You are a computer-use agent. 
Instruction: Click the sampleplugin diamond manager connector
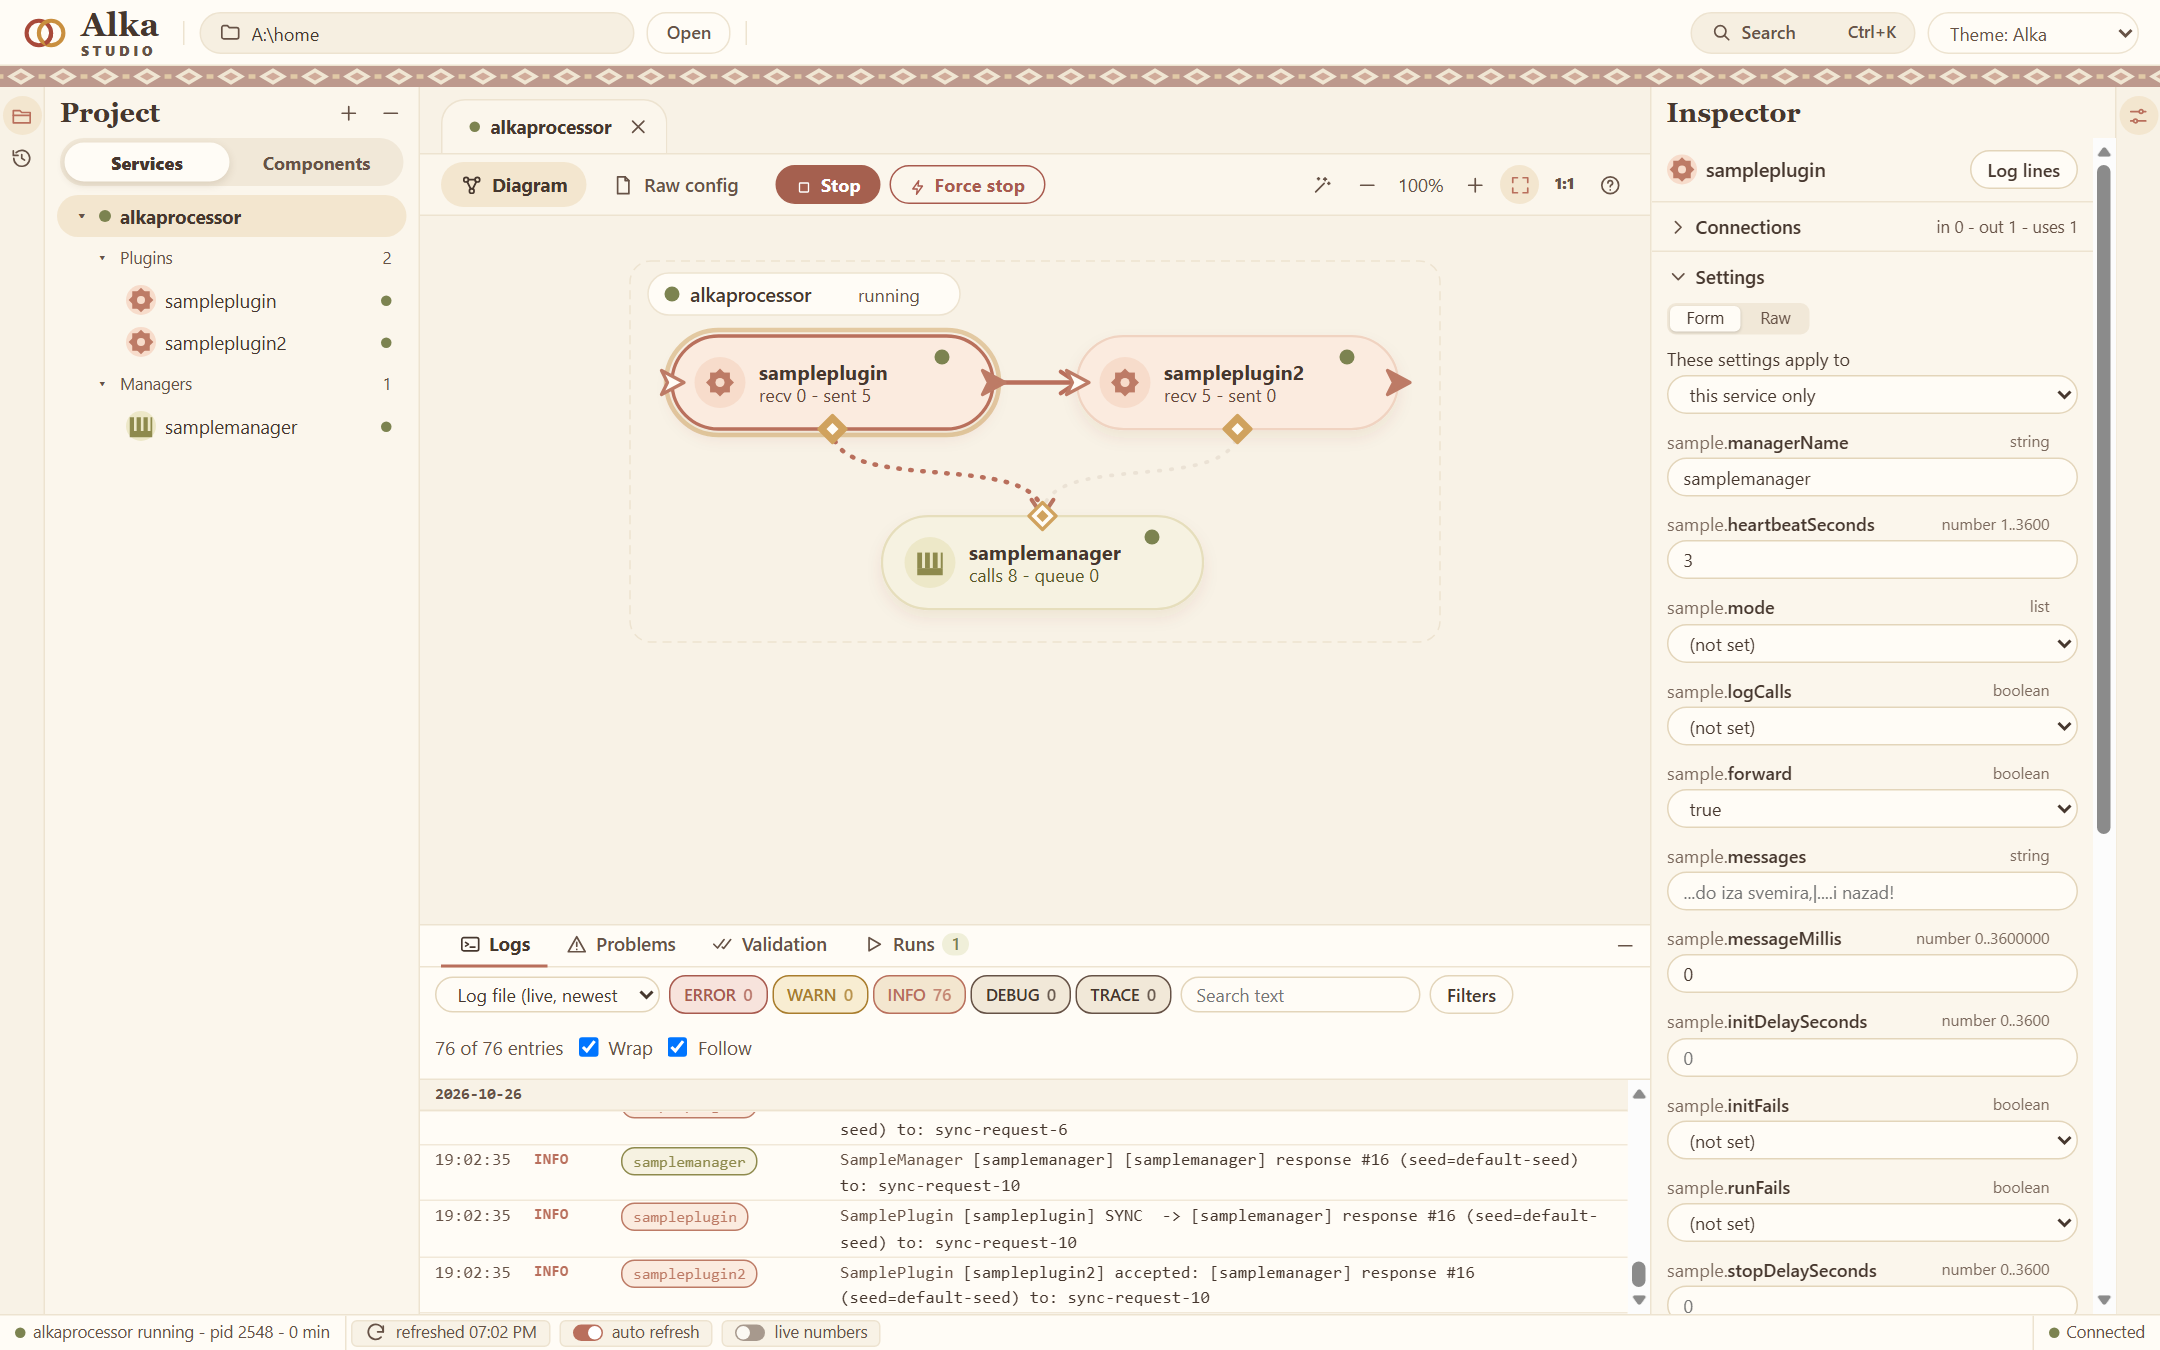(x=832, y=429)
